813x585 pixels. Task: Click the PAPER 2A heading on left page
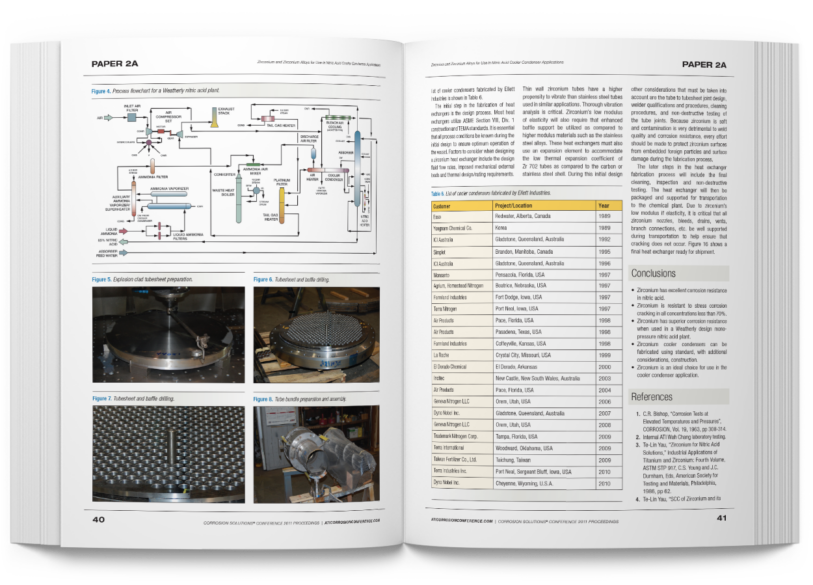click(119, 63)
